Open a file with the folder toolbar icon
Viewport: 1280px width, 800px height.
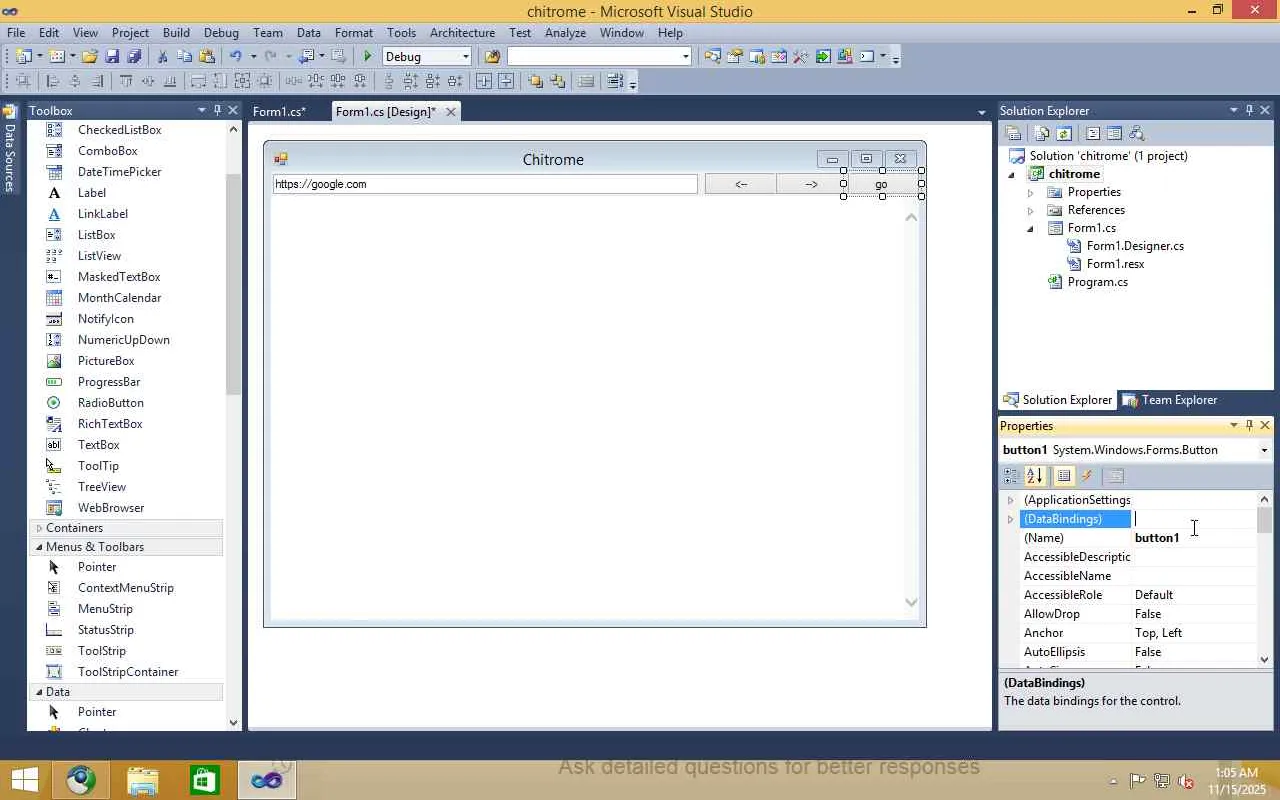(x=90, y=57)
